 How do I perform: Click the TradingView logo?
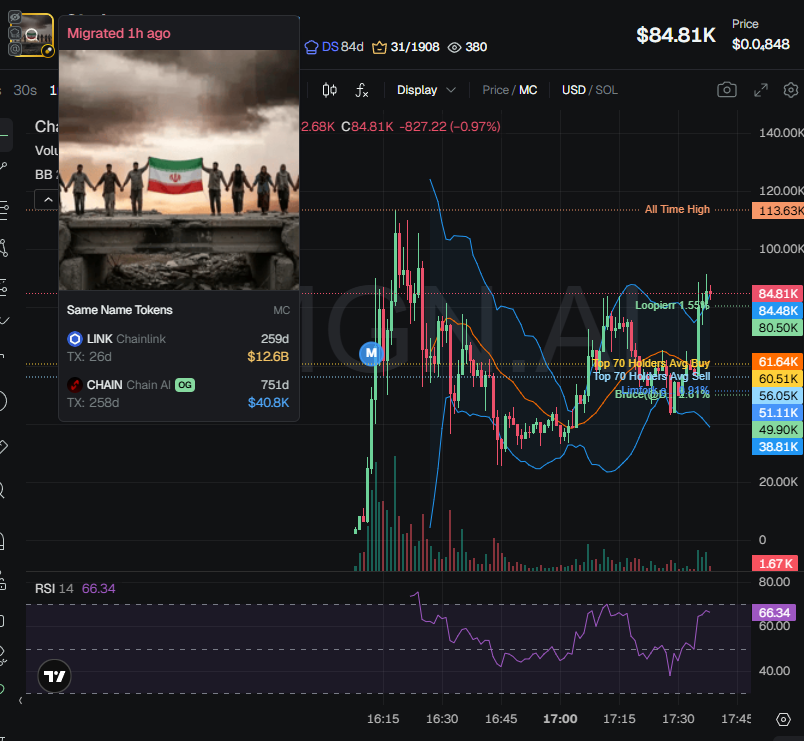coord(54,676)
